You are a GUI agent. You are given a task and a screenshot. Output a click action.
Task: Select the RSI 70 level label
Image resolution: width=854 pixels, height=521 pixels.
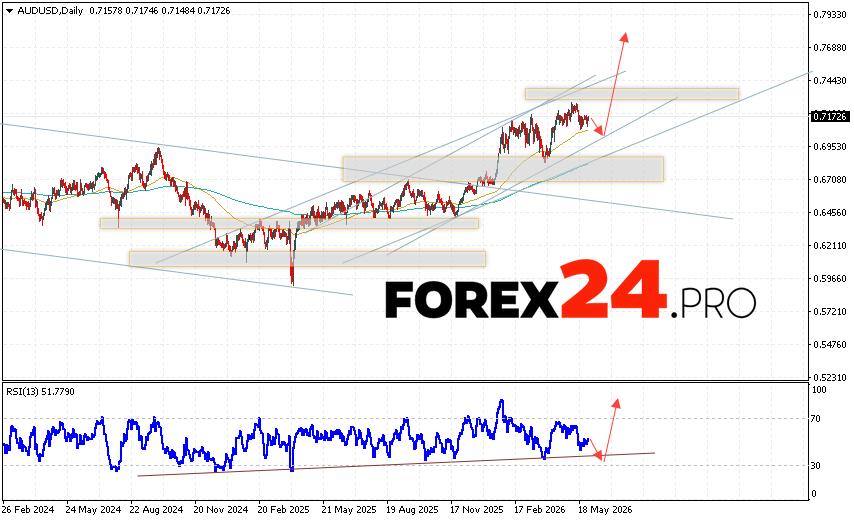pyautogui.click(x=816, y=419)
